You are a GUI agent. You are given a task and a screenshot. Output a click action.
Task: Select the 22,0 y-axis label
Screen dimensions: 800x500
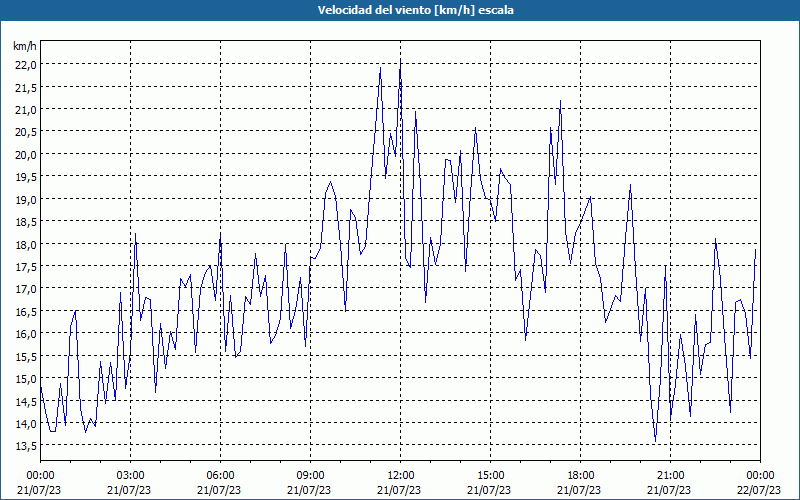27,64
